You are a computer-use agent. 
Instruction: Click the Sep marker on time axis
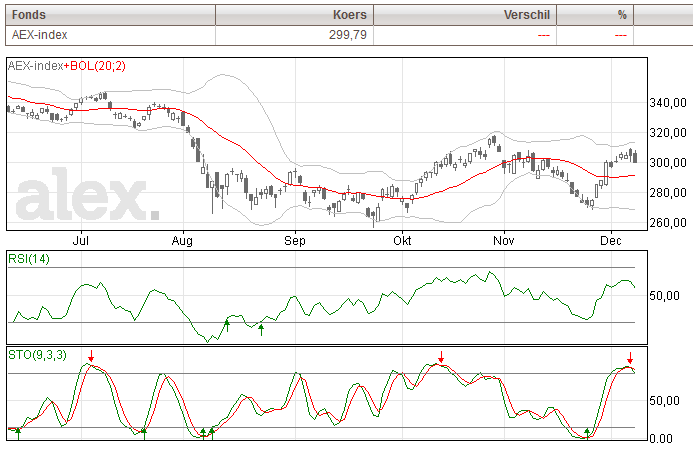pyautogui.click(x=295, y=241)
